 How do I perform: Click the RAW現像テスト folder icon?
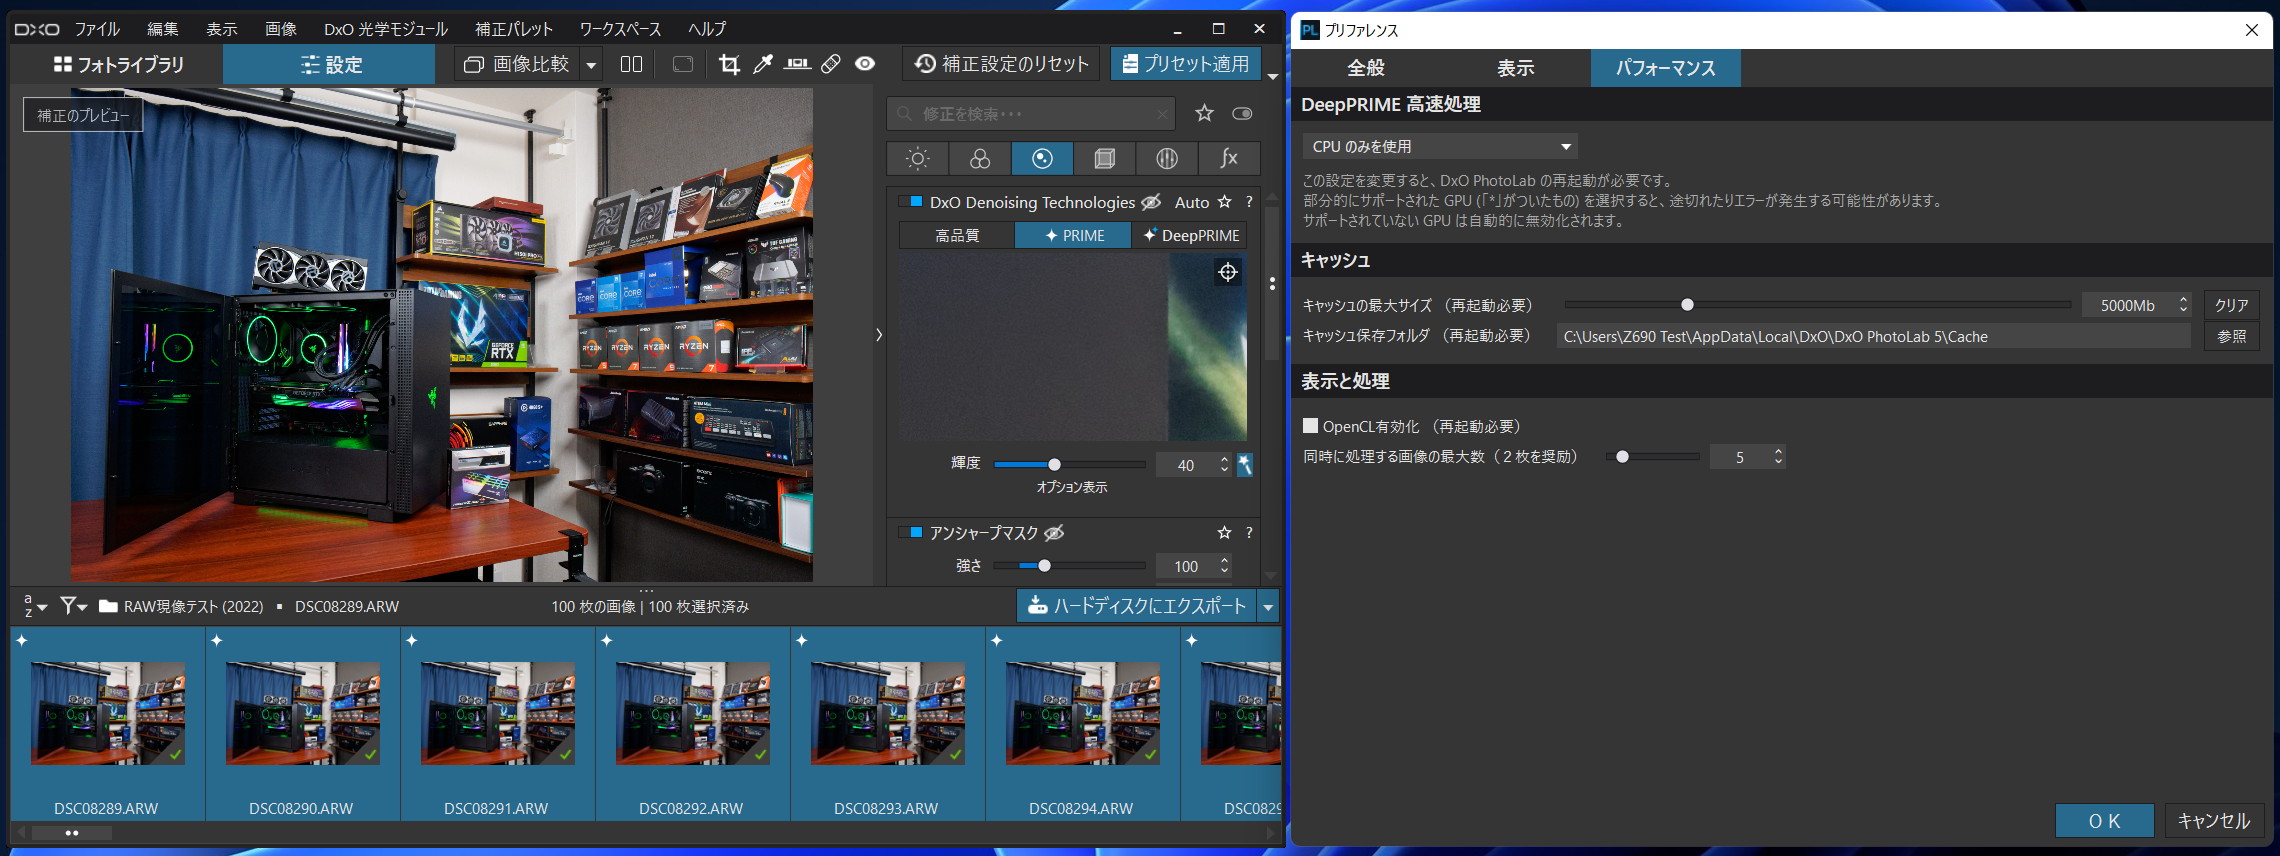point(108,606)
